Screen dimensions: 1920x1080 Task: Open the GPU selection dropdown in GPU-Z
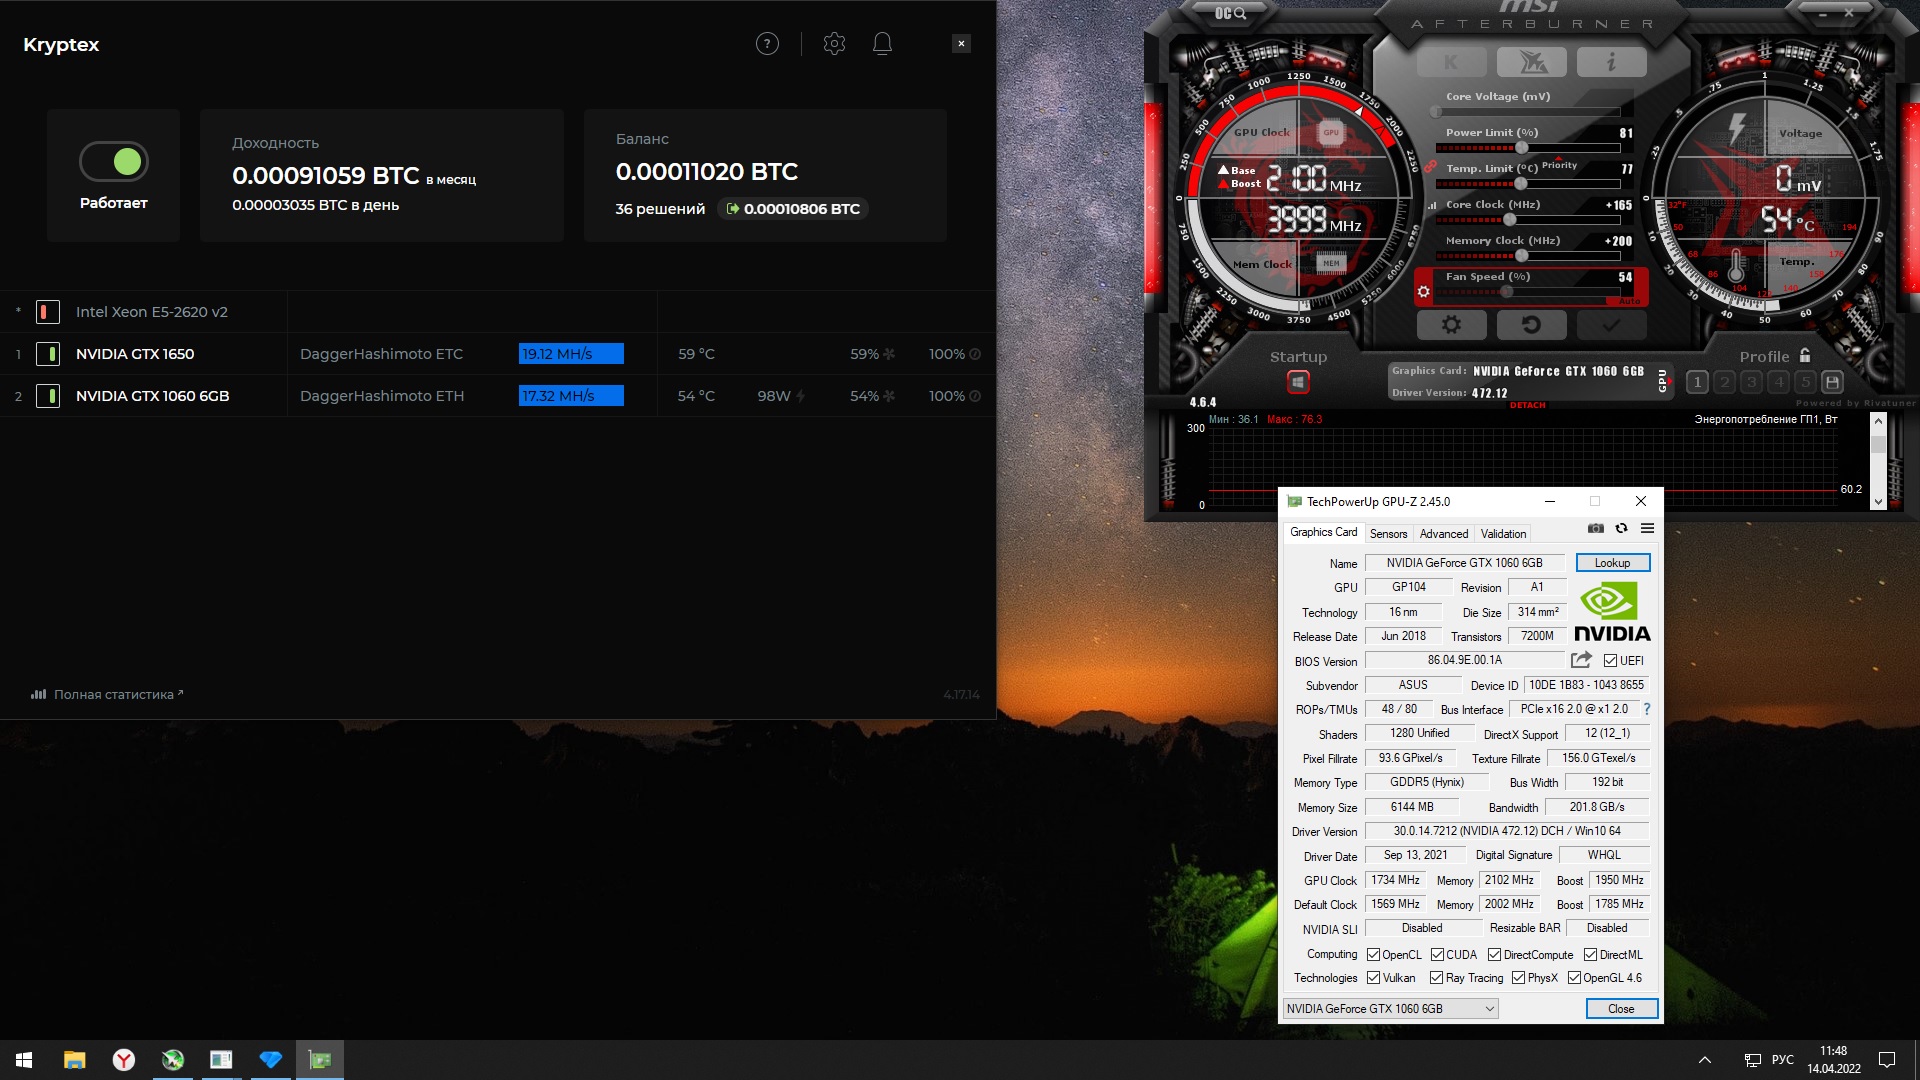pos(1390,1009)
